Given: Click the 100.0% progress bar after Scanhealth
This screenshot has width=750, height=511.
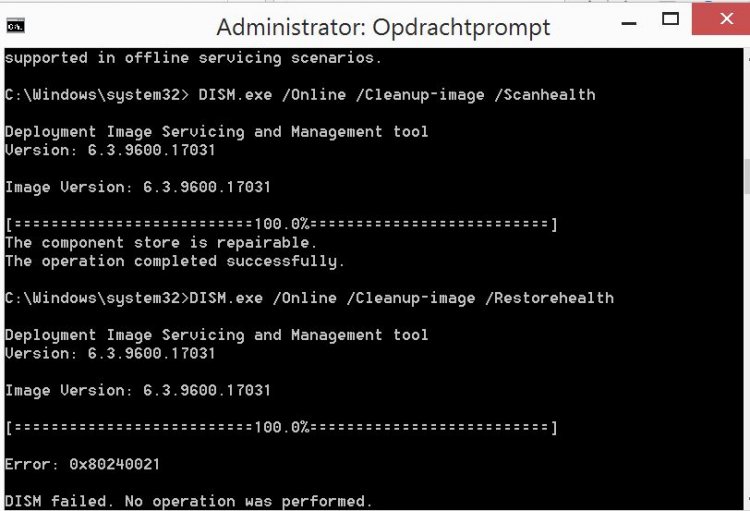Looking at the screenshot, I should (x=281, y=224).
